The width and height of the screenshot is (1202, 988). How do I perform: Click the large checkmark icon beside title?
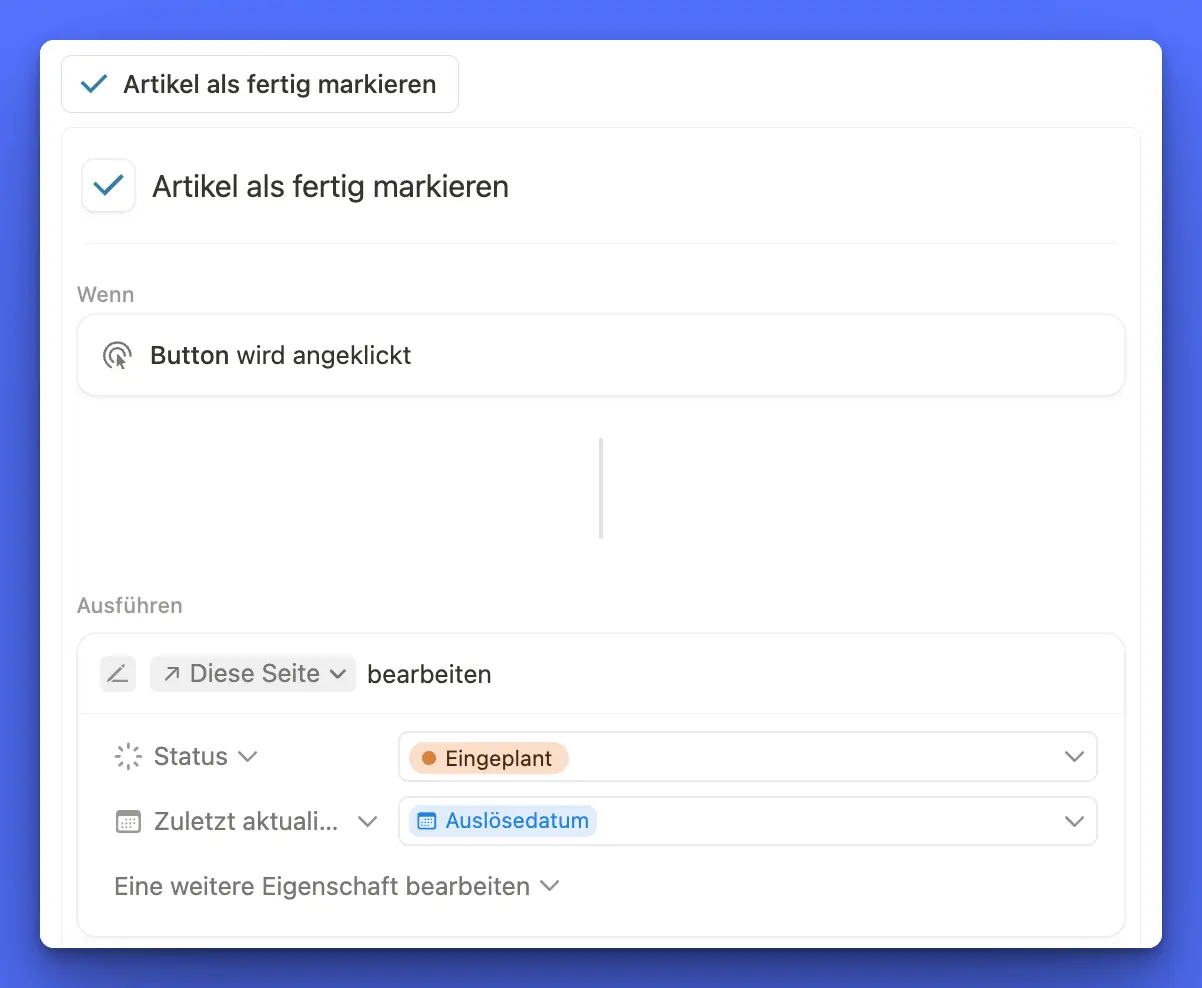coord(108,186)
